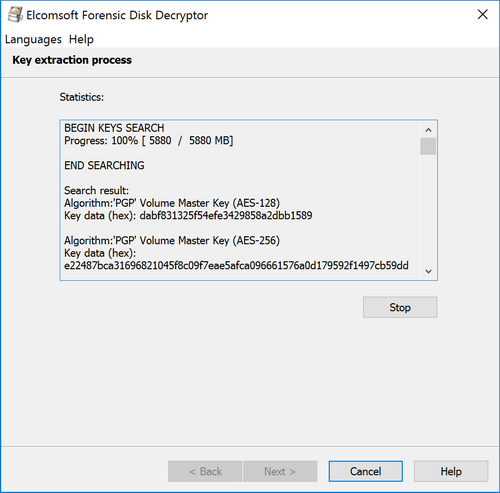The width and height of the screenshot is (500, 493).
Task: Click the disabled Back button
Action: (205, 471)
